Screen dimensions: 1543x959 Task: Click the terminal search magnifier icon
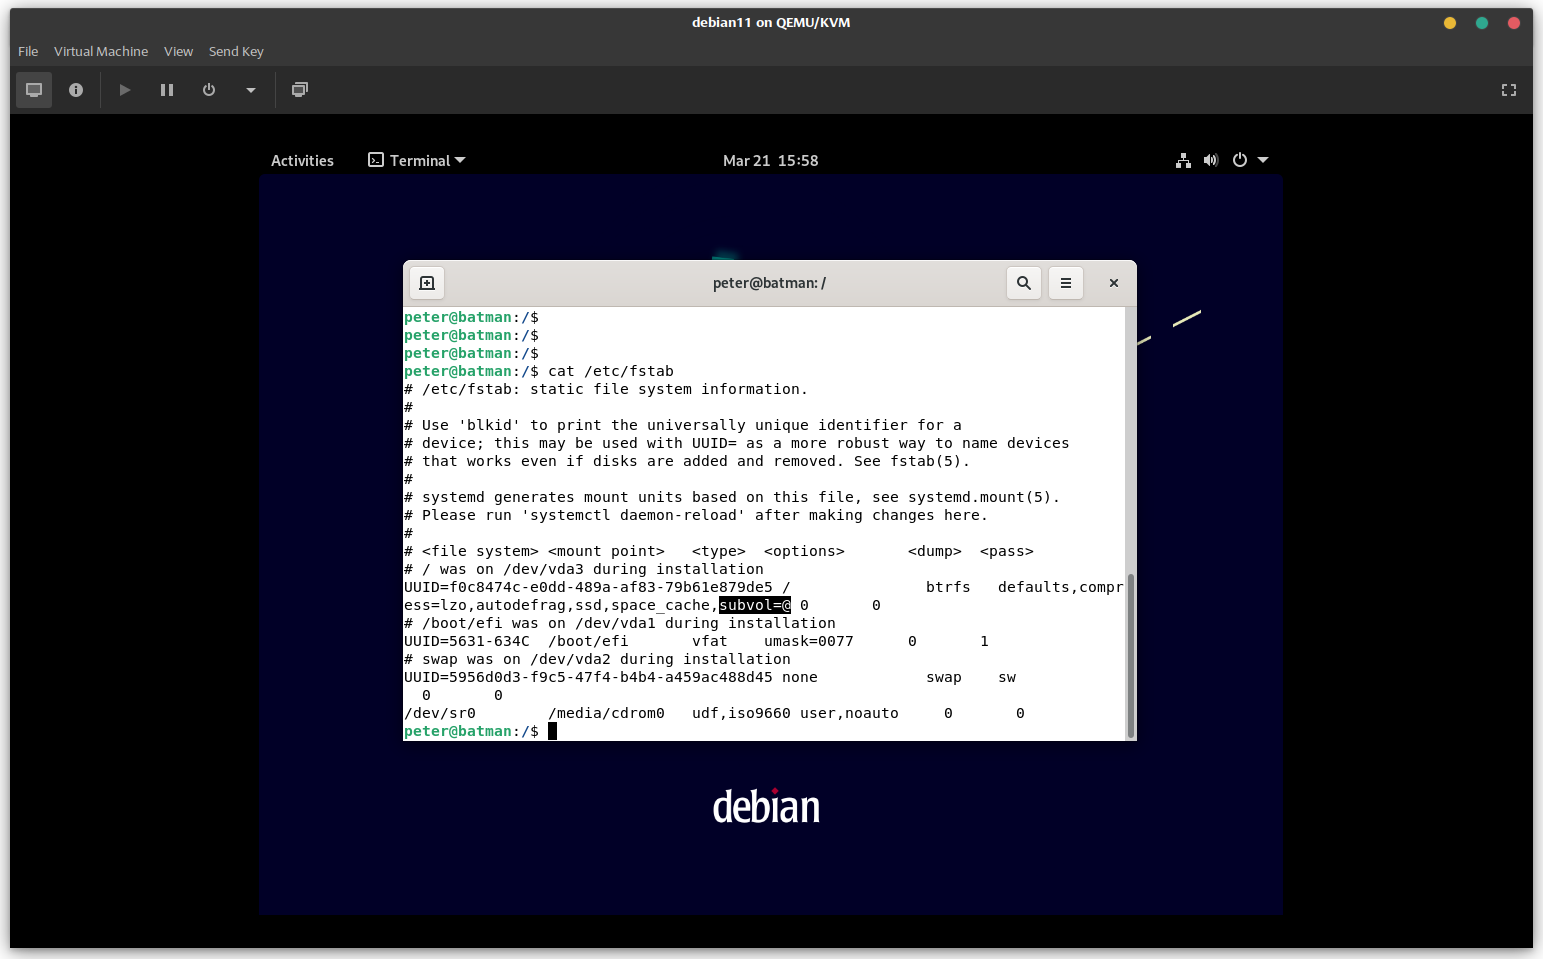(1023, 283)
